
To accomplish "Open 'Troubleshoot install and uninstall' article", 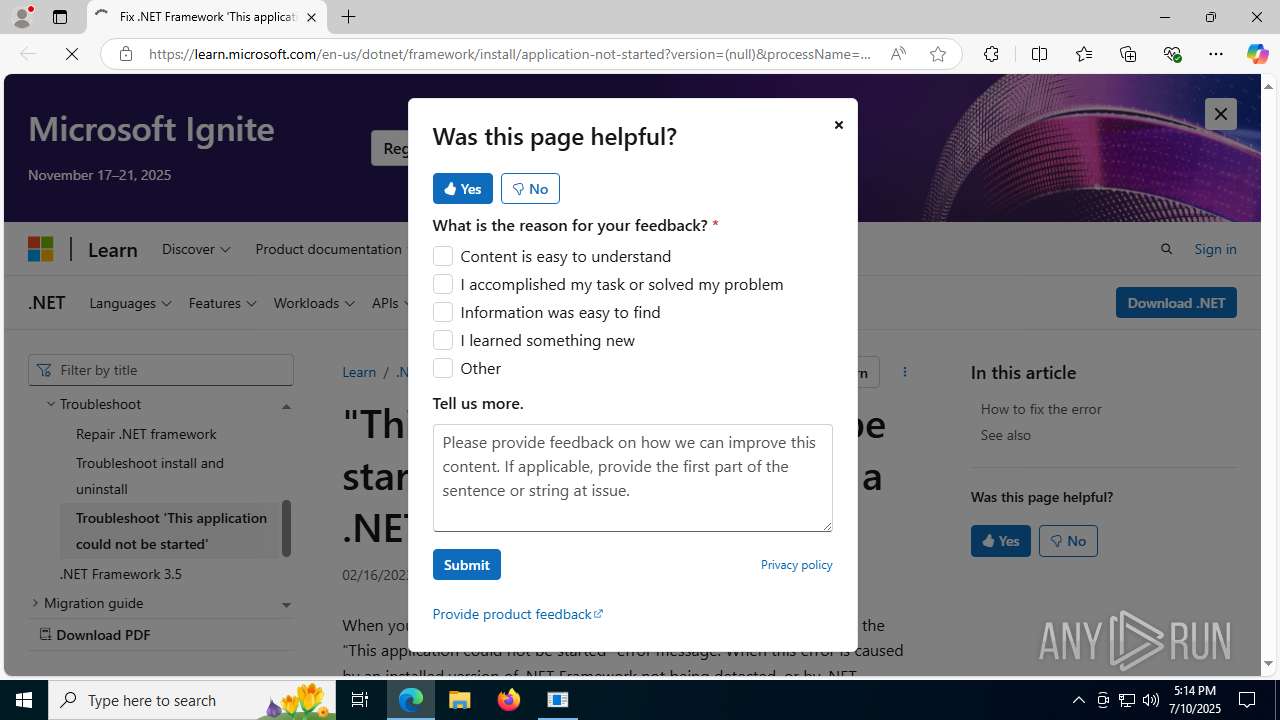I will point(150,476).
